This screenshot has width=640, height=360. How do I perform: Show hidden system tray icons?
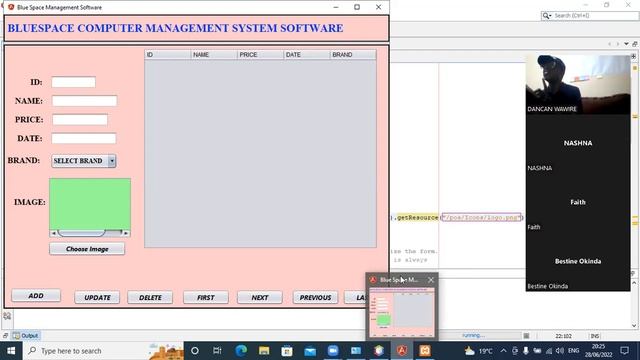click(503, 351)
